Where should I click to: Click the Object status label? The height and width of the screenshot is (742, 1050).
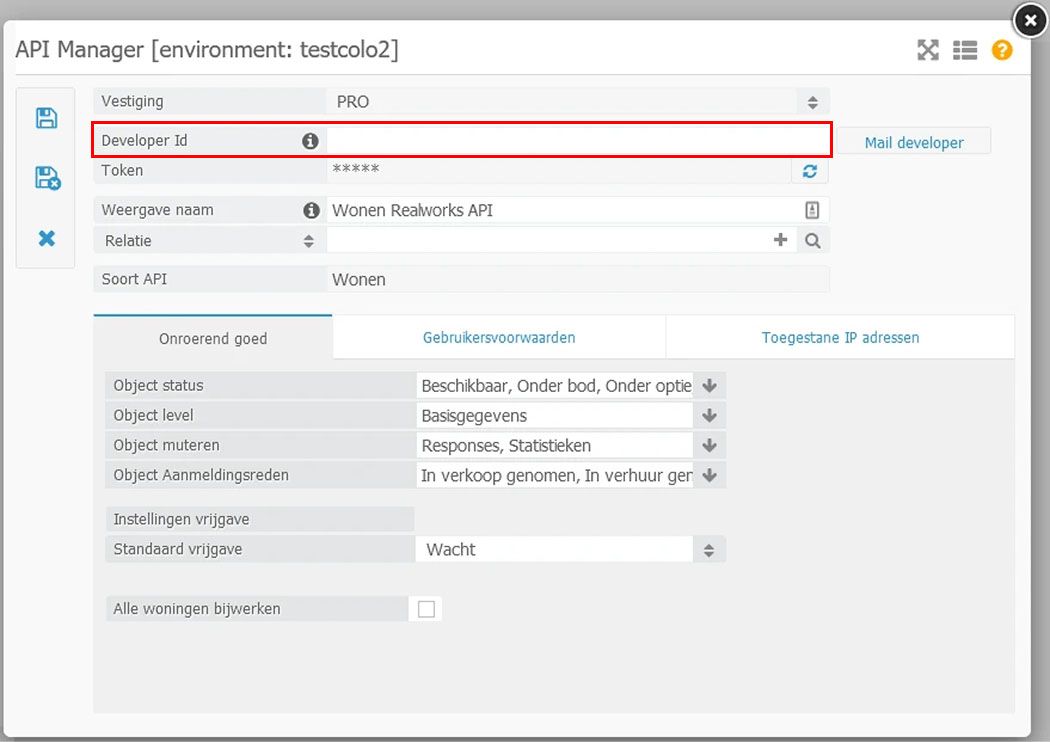[158, 386]
